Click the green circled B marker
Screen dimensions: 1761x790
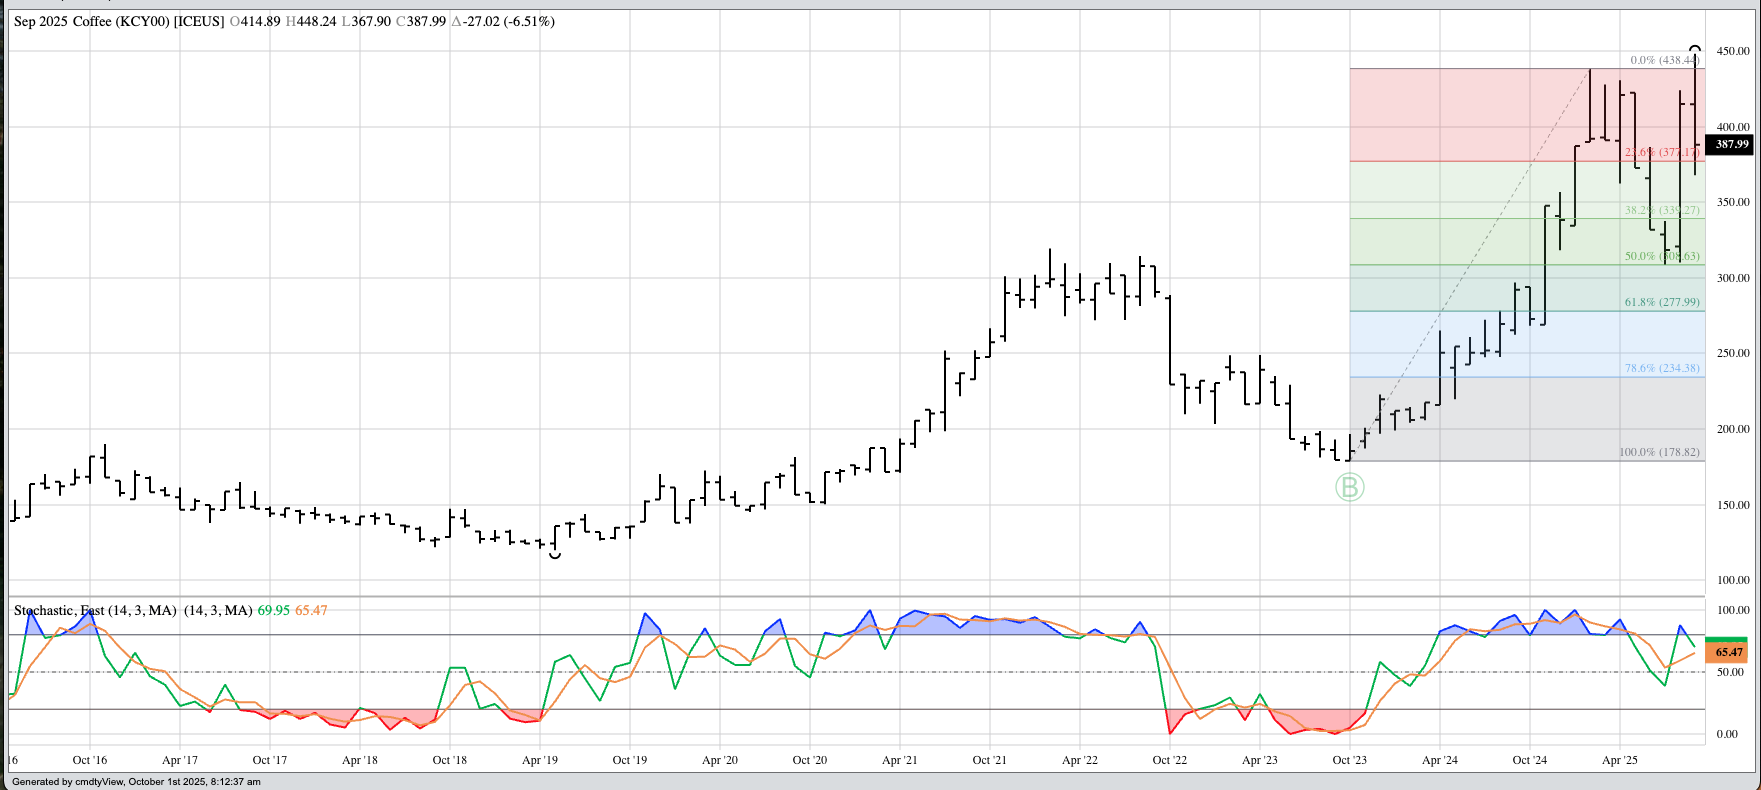click(1349, 488)
